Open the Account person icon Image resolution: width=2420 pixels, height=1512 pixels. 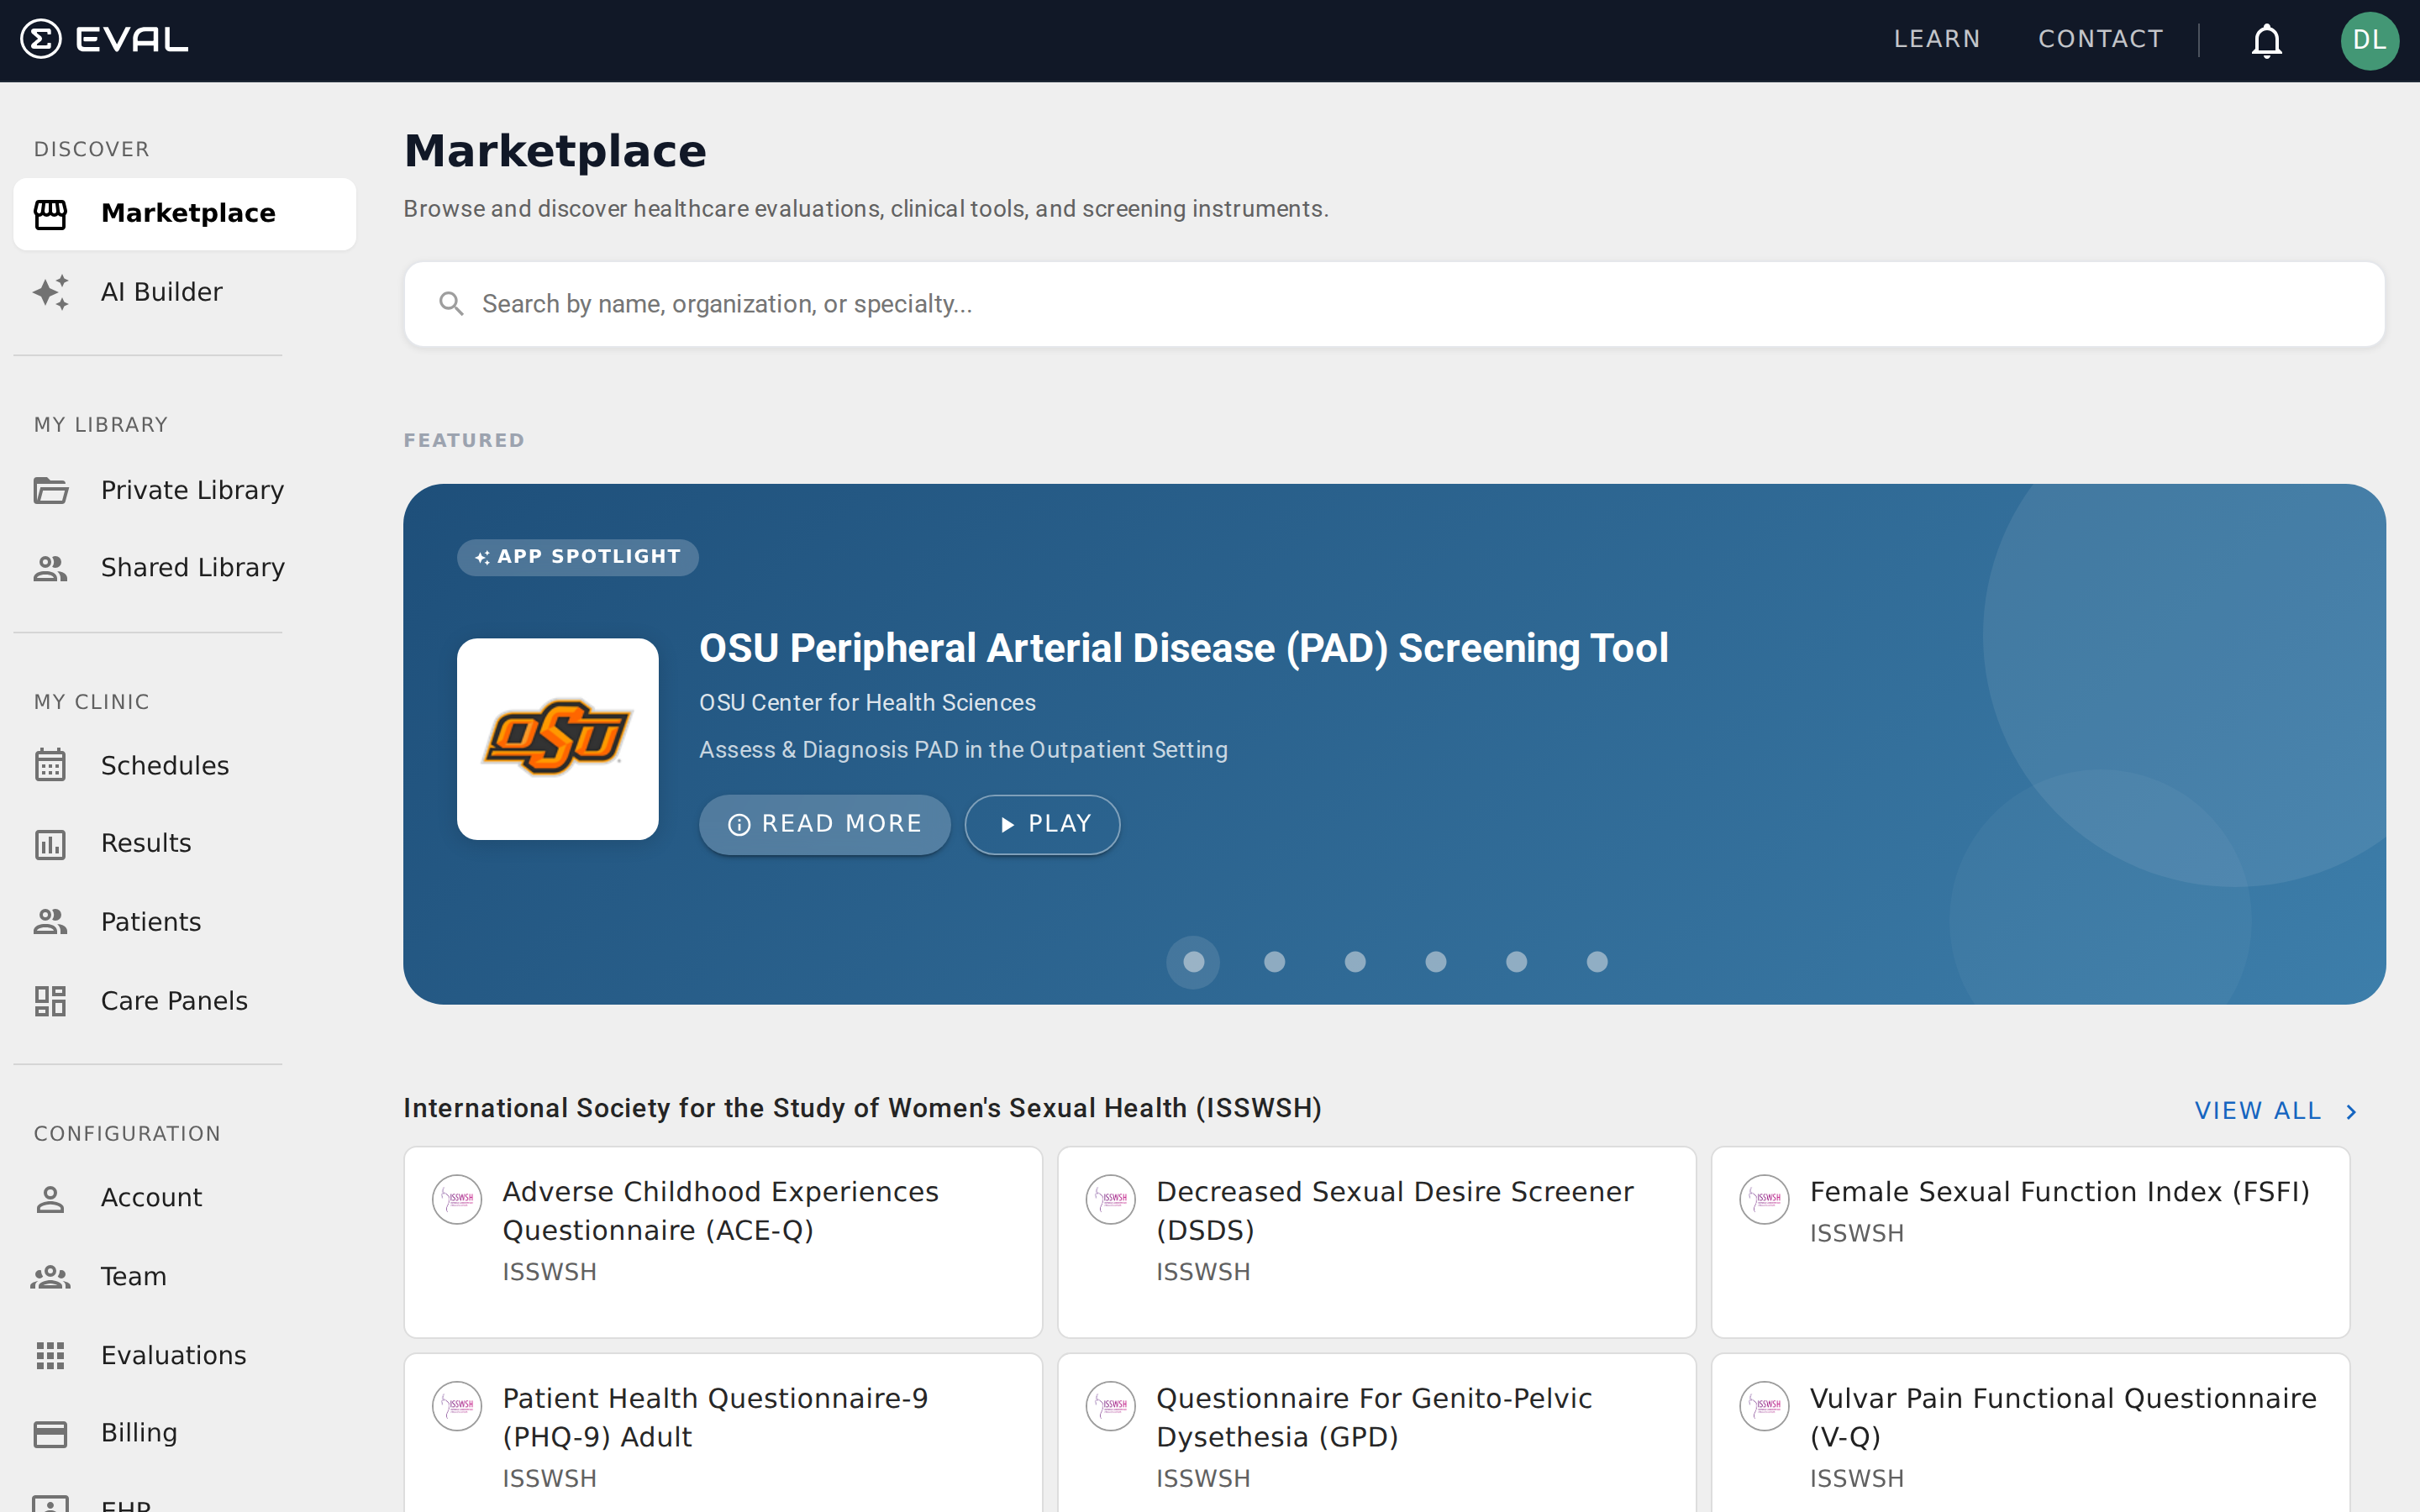tap(51, 1197)
